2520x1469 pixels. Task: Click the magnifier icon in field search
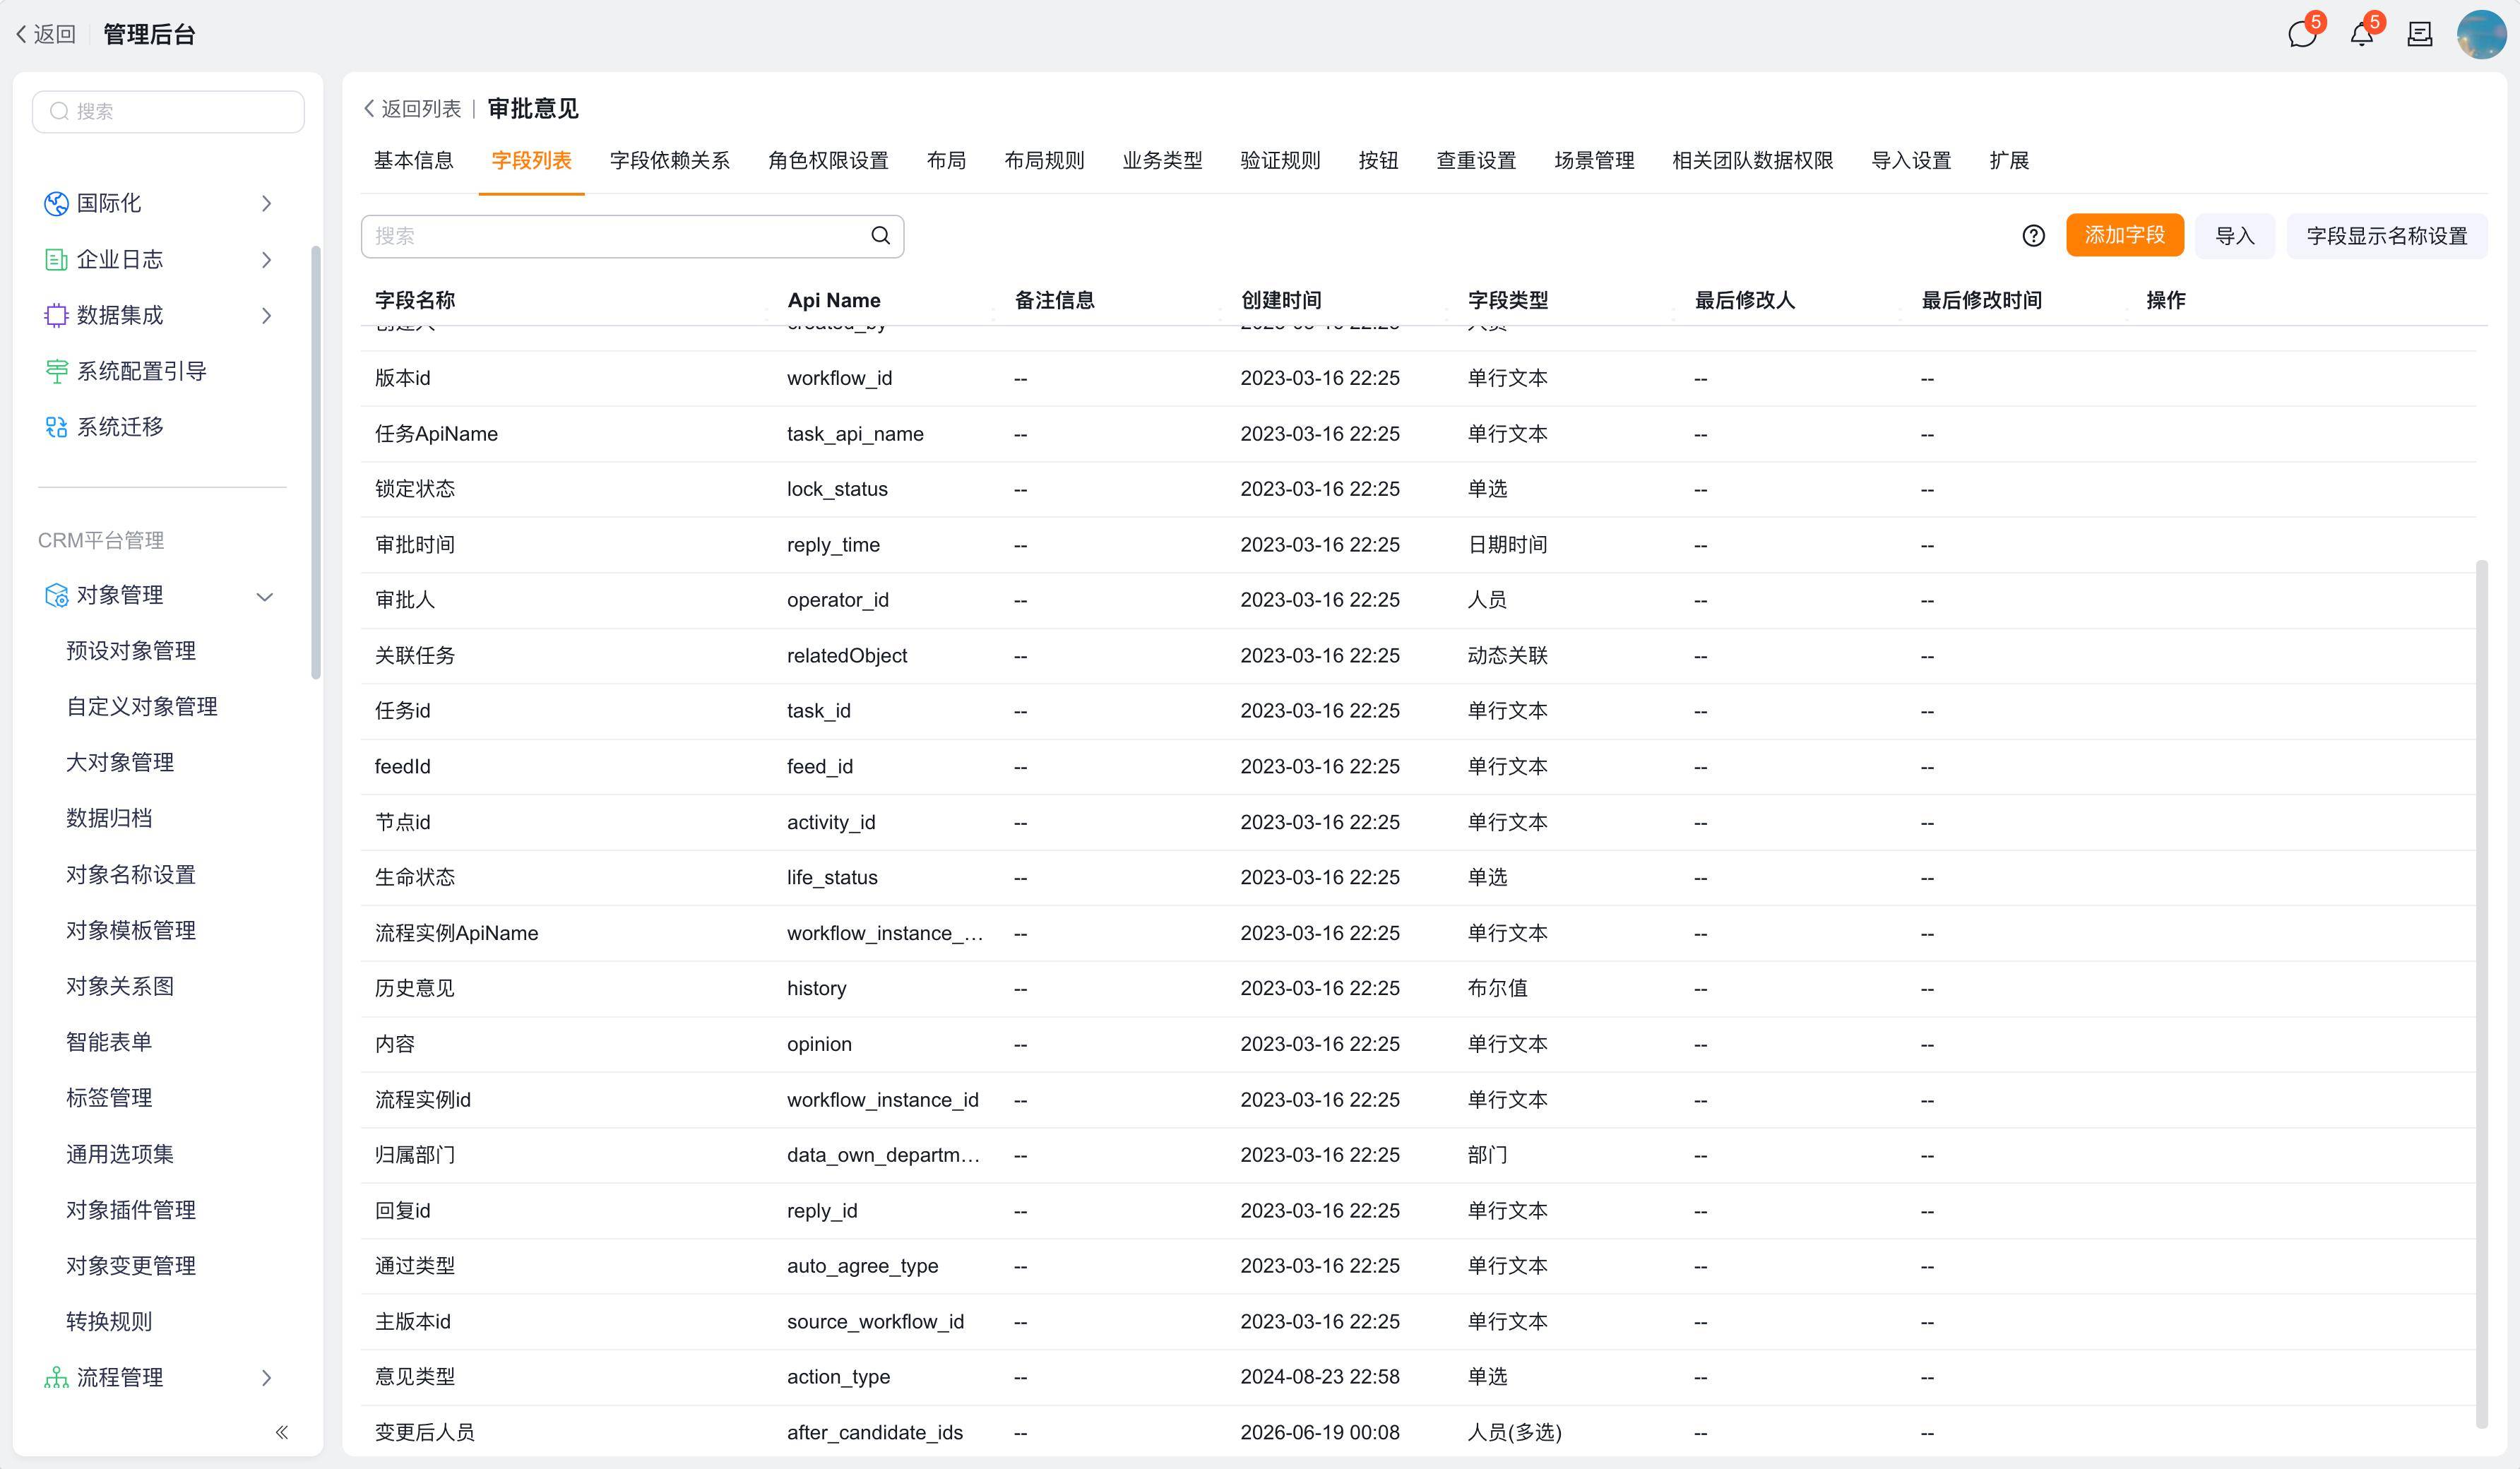880,236
